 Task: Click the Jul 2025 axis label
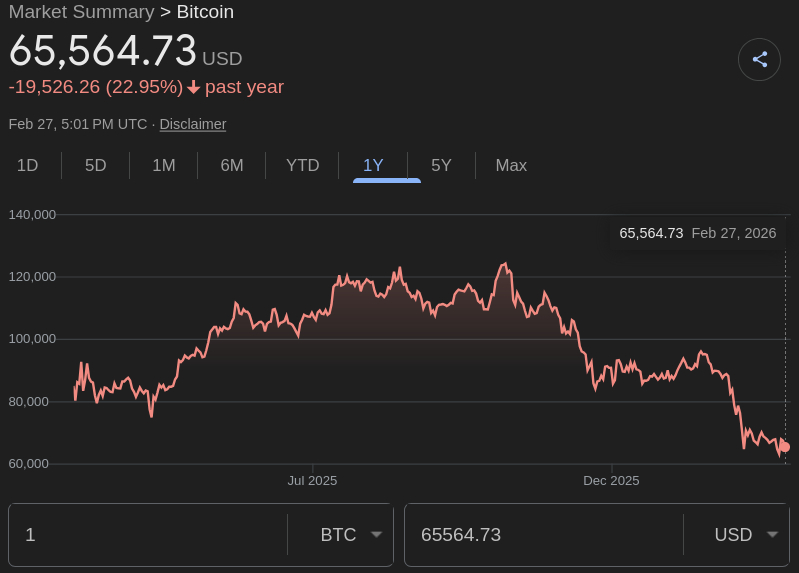pos(312,481)
